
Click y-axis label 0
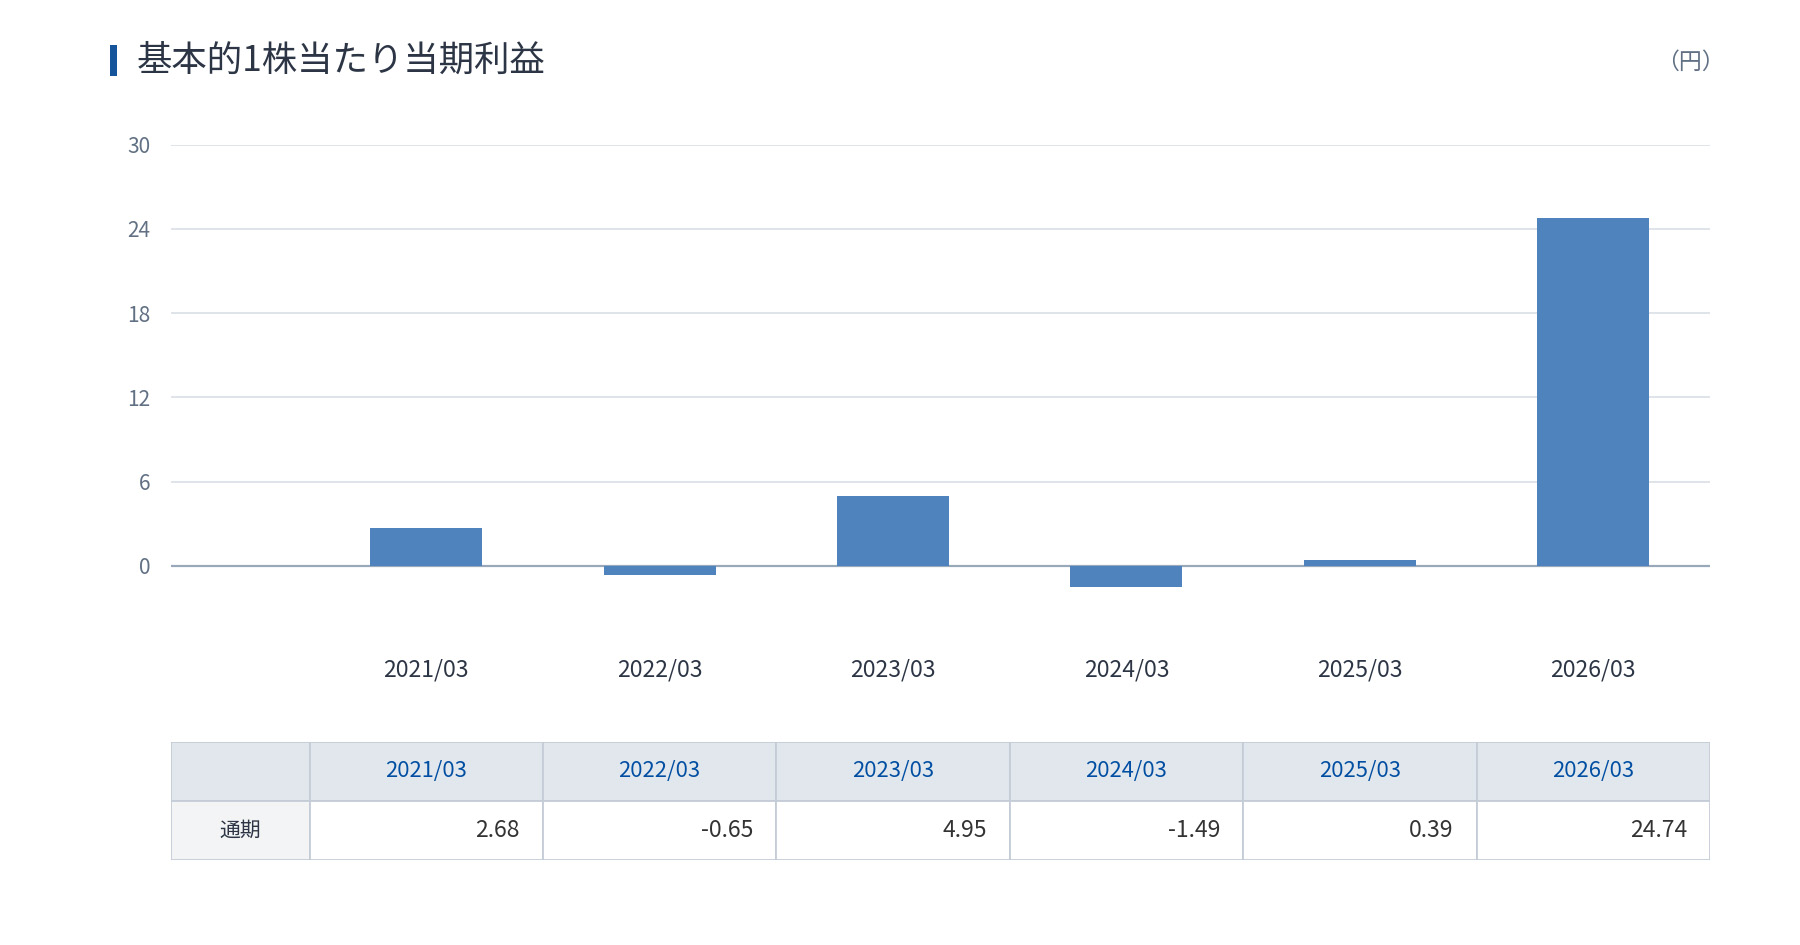pyautogui.click(x=144, y=566)
